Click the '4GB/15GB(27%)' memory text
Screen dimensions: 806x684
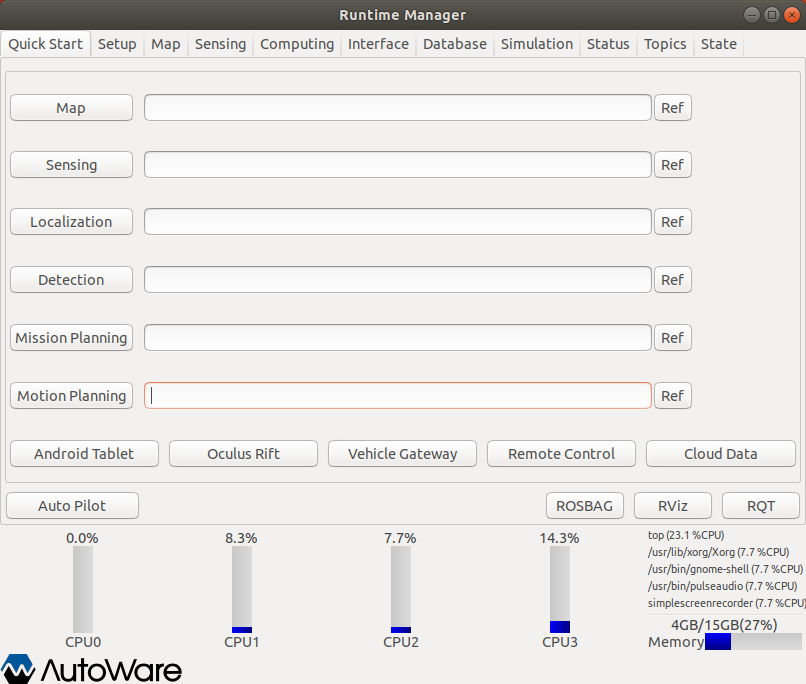click(724, 625)
